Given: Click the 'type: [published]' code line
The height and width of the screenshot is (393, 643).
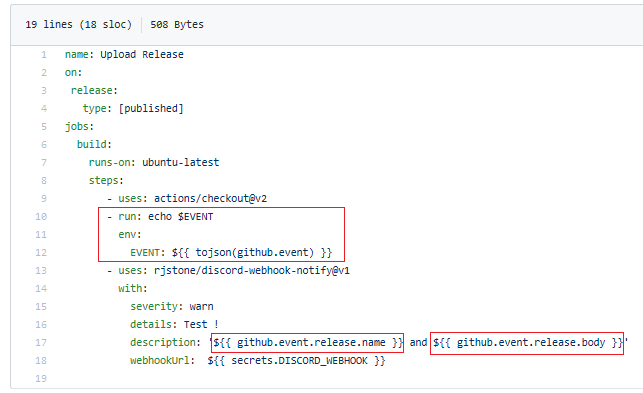Looking at the screenshot, I should 133,109.
